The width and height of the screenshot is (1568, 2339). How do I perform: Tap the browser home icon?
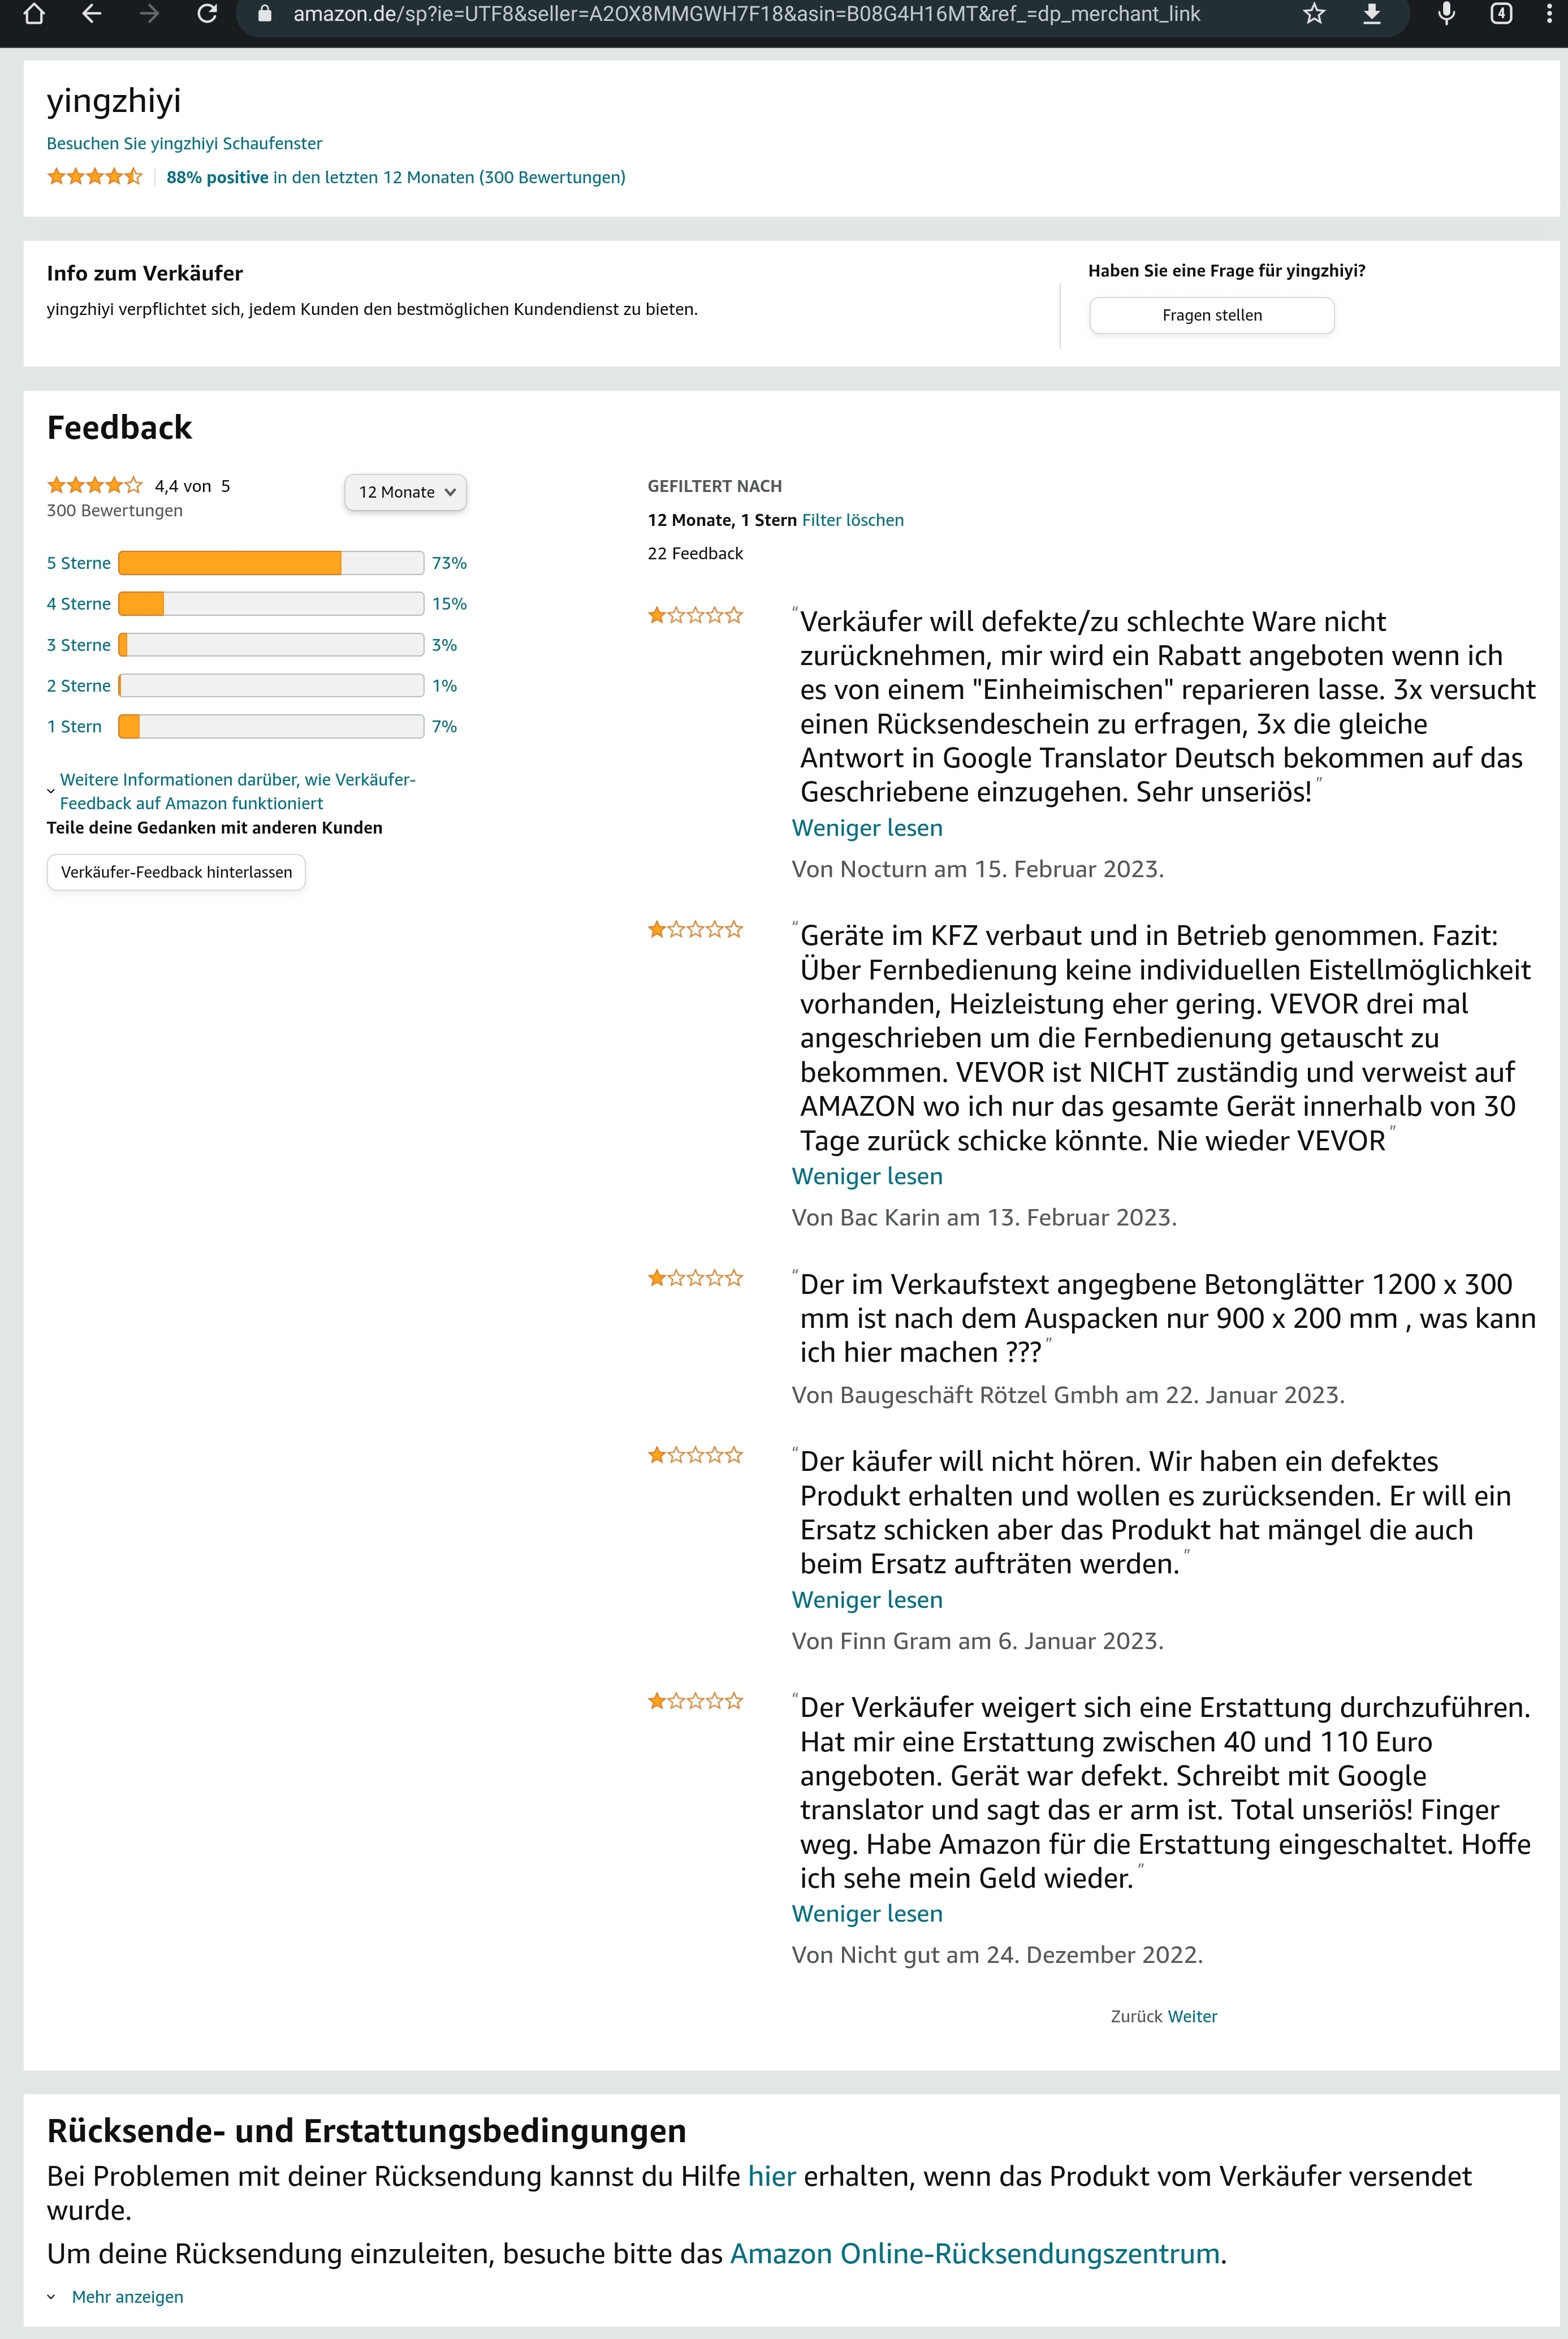pos(34,14)
